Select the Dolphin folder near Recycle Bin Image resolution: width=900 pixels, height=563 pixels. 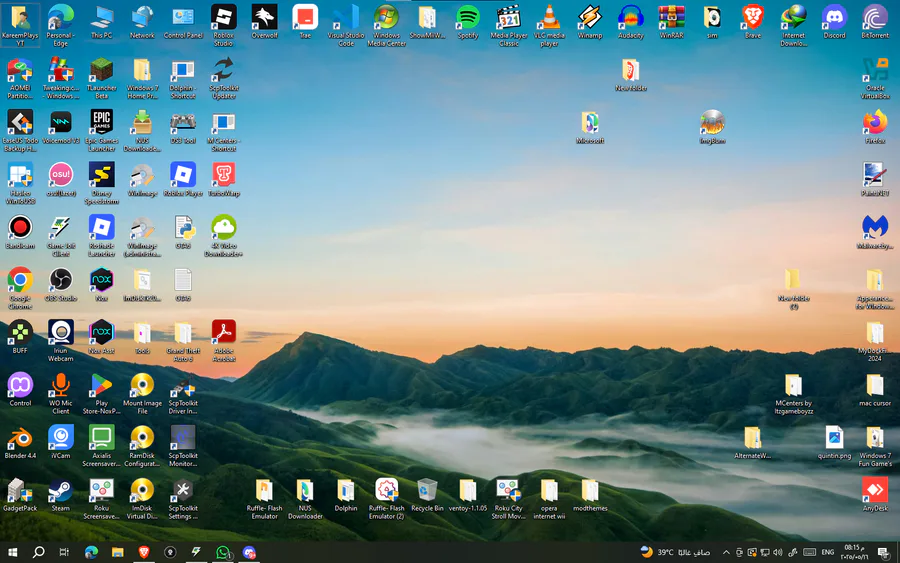pos(346,495)
